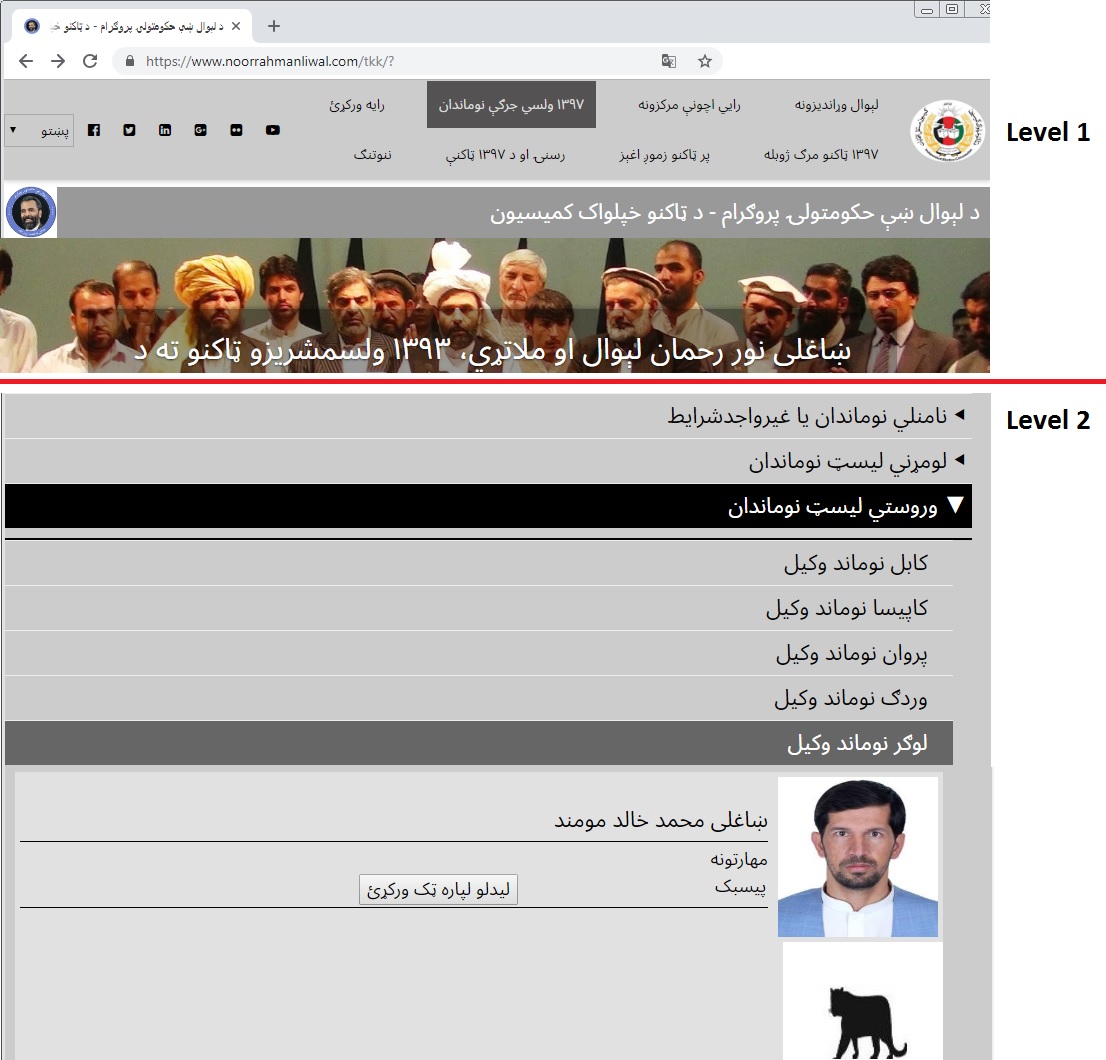The width and height of the screenshot is (1106, 1060).
Task: Open the YouTube social icon
Action: [x=272, y=130]
